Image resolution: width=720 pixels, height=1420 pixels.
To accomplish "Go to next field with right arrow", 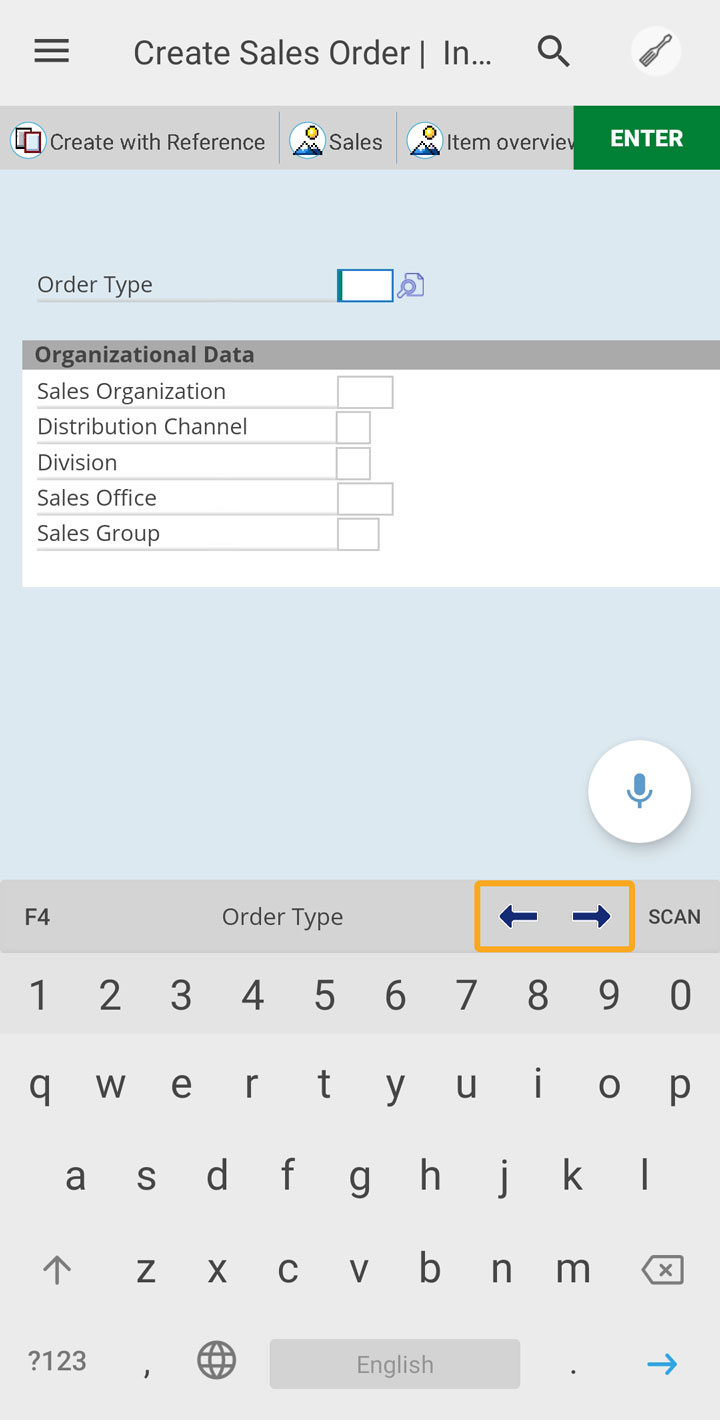I will [591, 916].
